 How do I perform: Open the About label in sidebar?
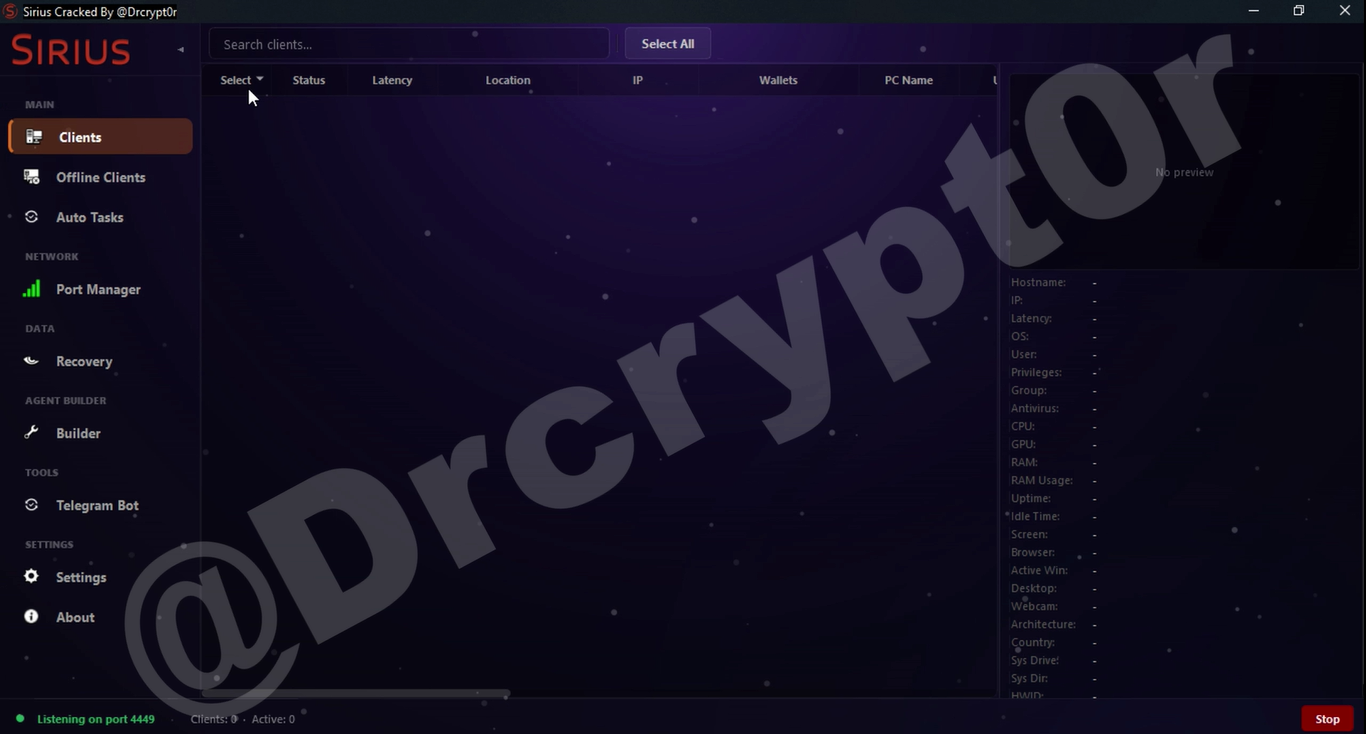pyautogui.click(x=75, y=617)
